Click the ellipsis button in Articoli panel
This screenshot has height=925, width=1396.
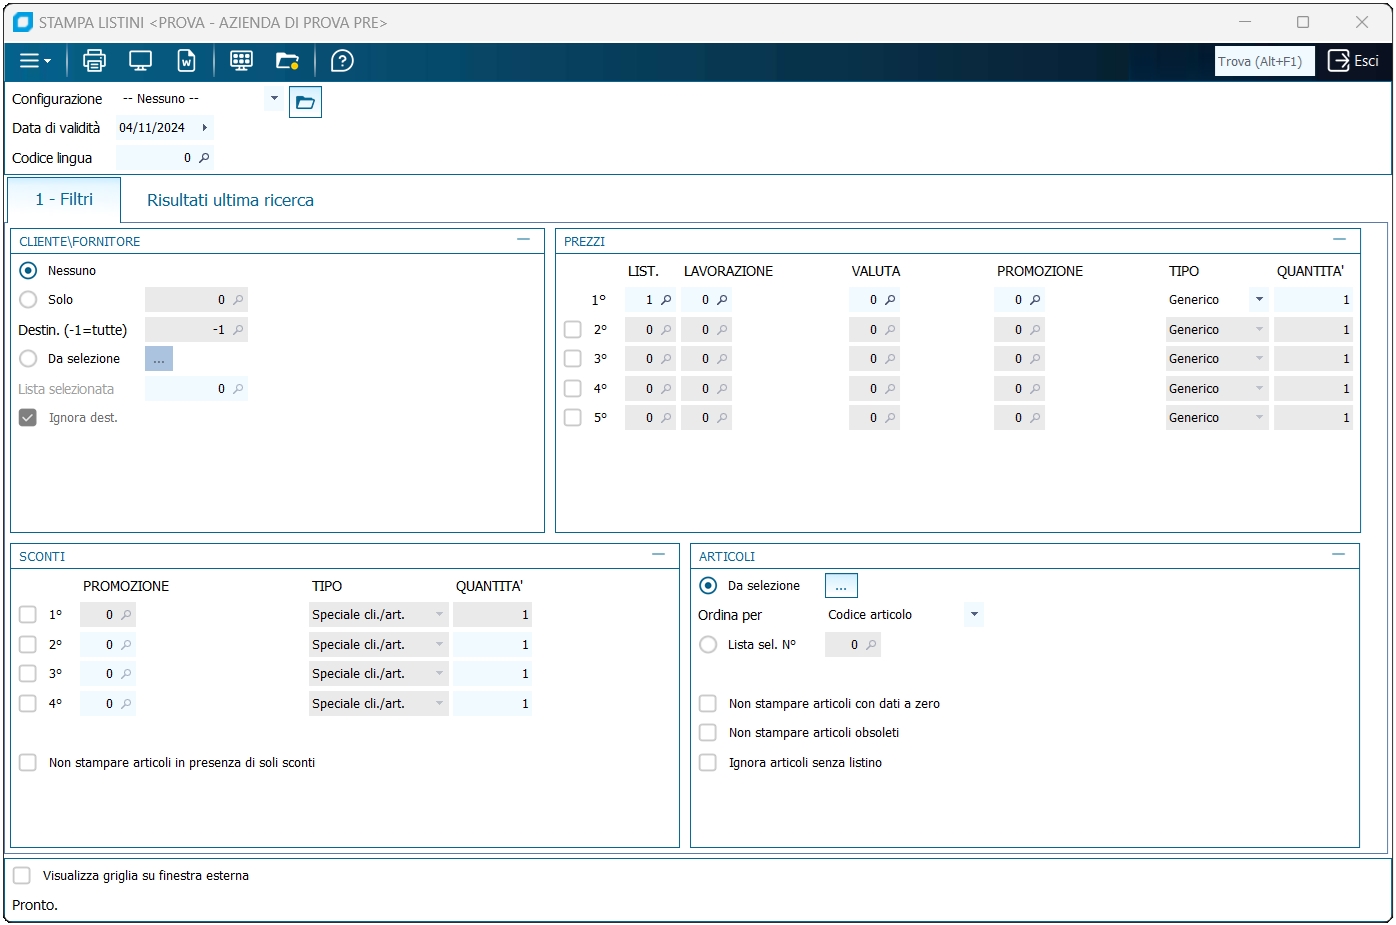tap(841, 586)
